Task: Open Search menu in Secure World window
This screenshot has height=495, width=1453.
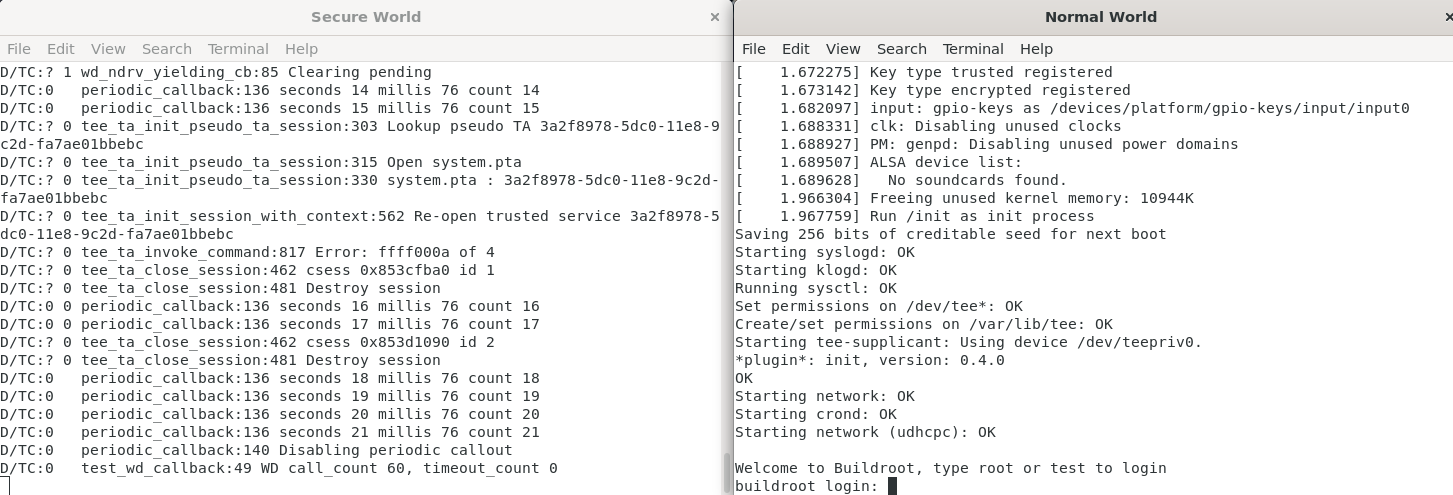Action: click(166, 49)
